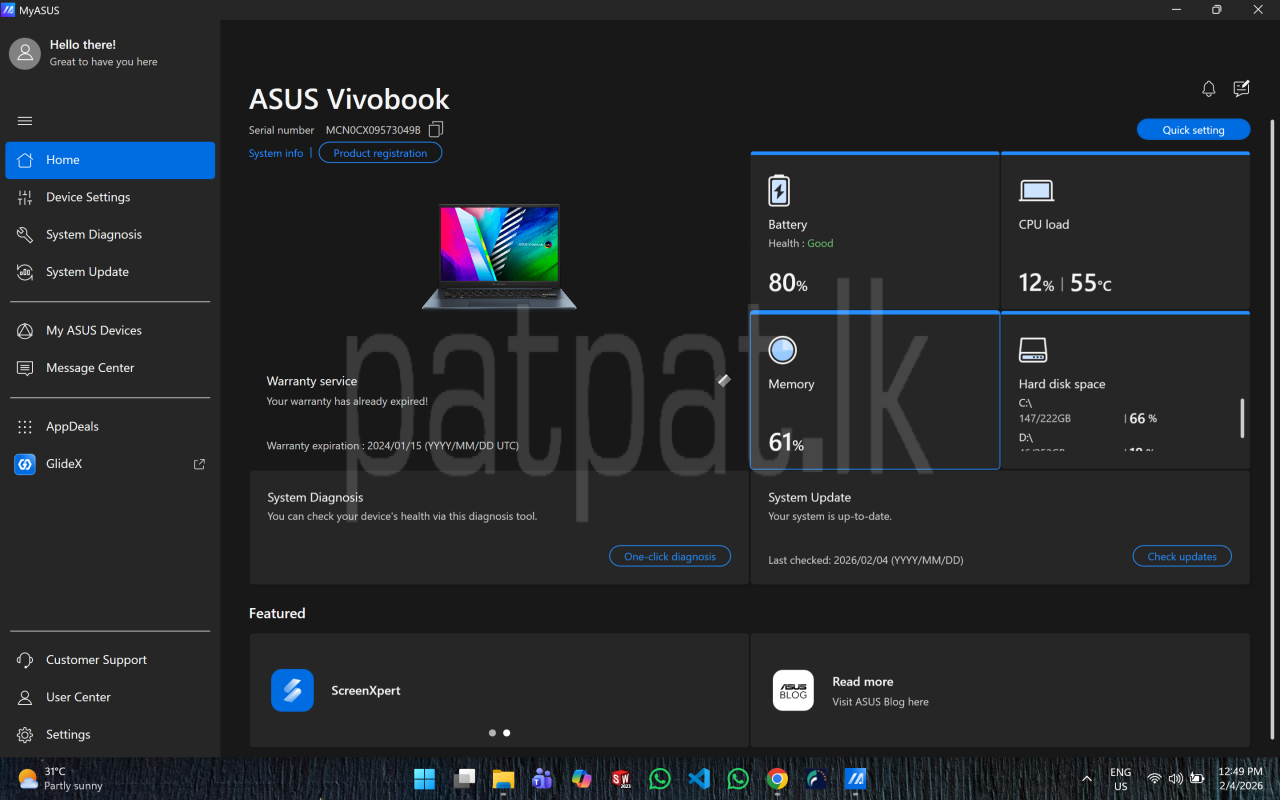Open notifications bell icon

click(x=1208, y=89)
